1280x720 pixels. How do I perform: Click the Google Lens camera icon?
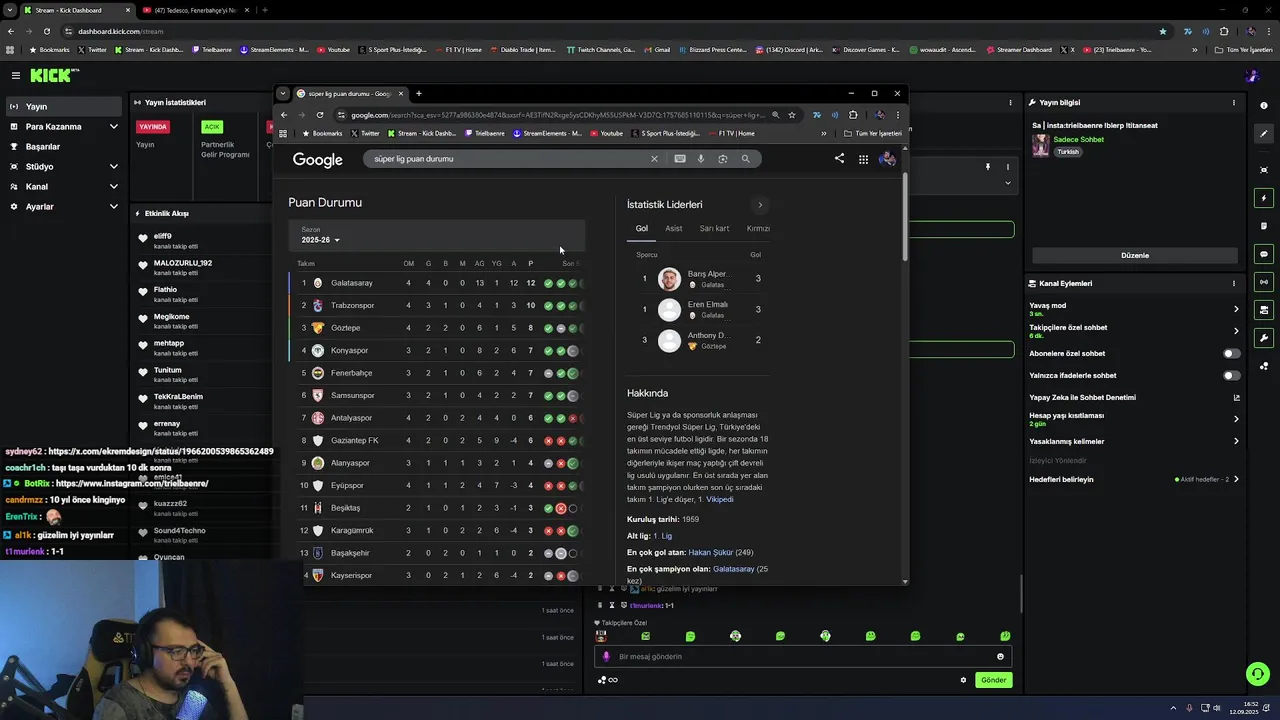723,159
